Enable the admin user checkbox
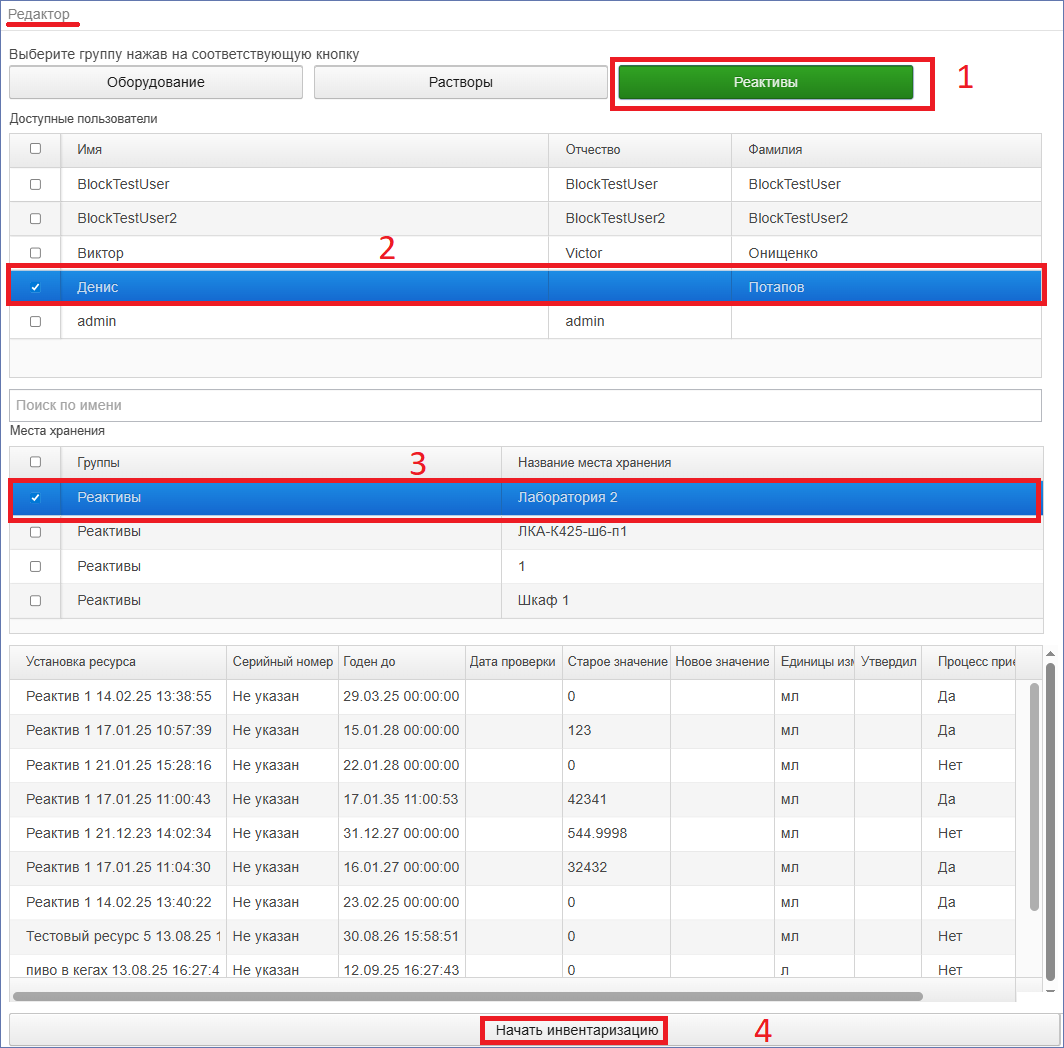1064x1048 pixels. click(35, 322)
